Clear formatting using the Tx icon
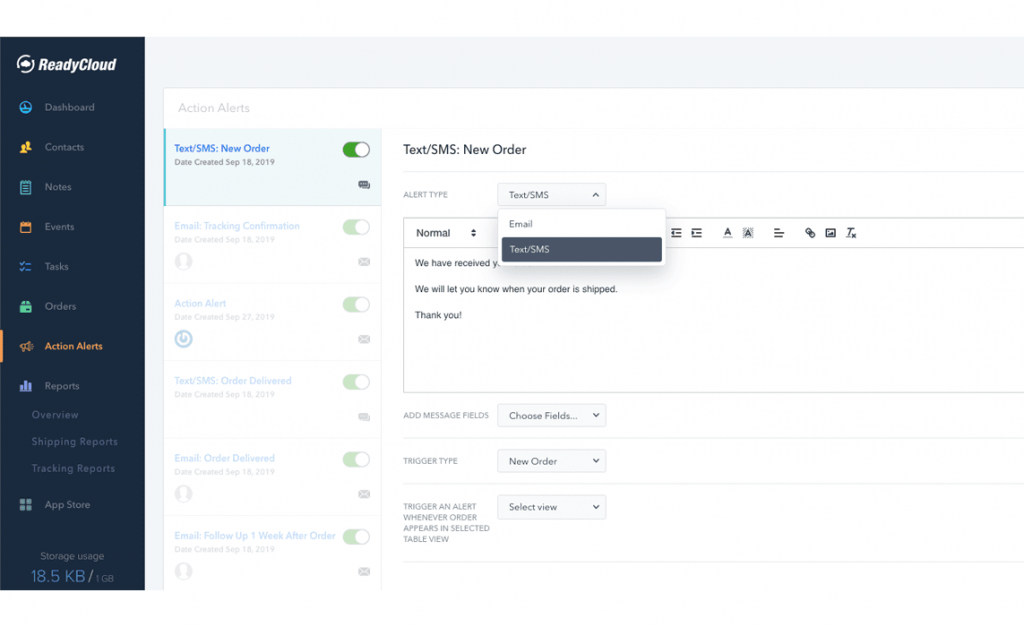The height and width of the screenshot is (627, 1024). 852,233
